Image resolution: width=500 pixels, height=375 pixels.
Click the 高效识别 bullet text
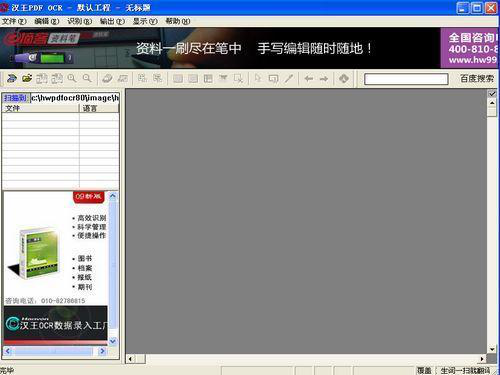pyautogui.click(x=92, y=218)
